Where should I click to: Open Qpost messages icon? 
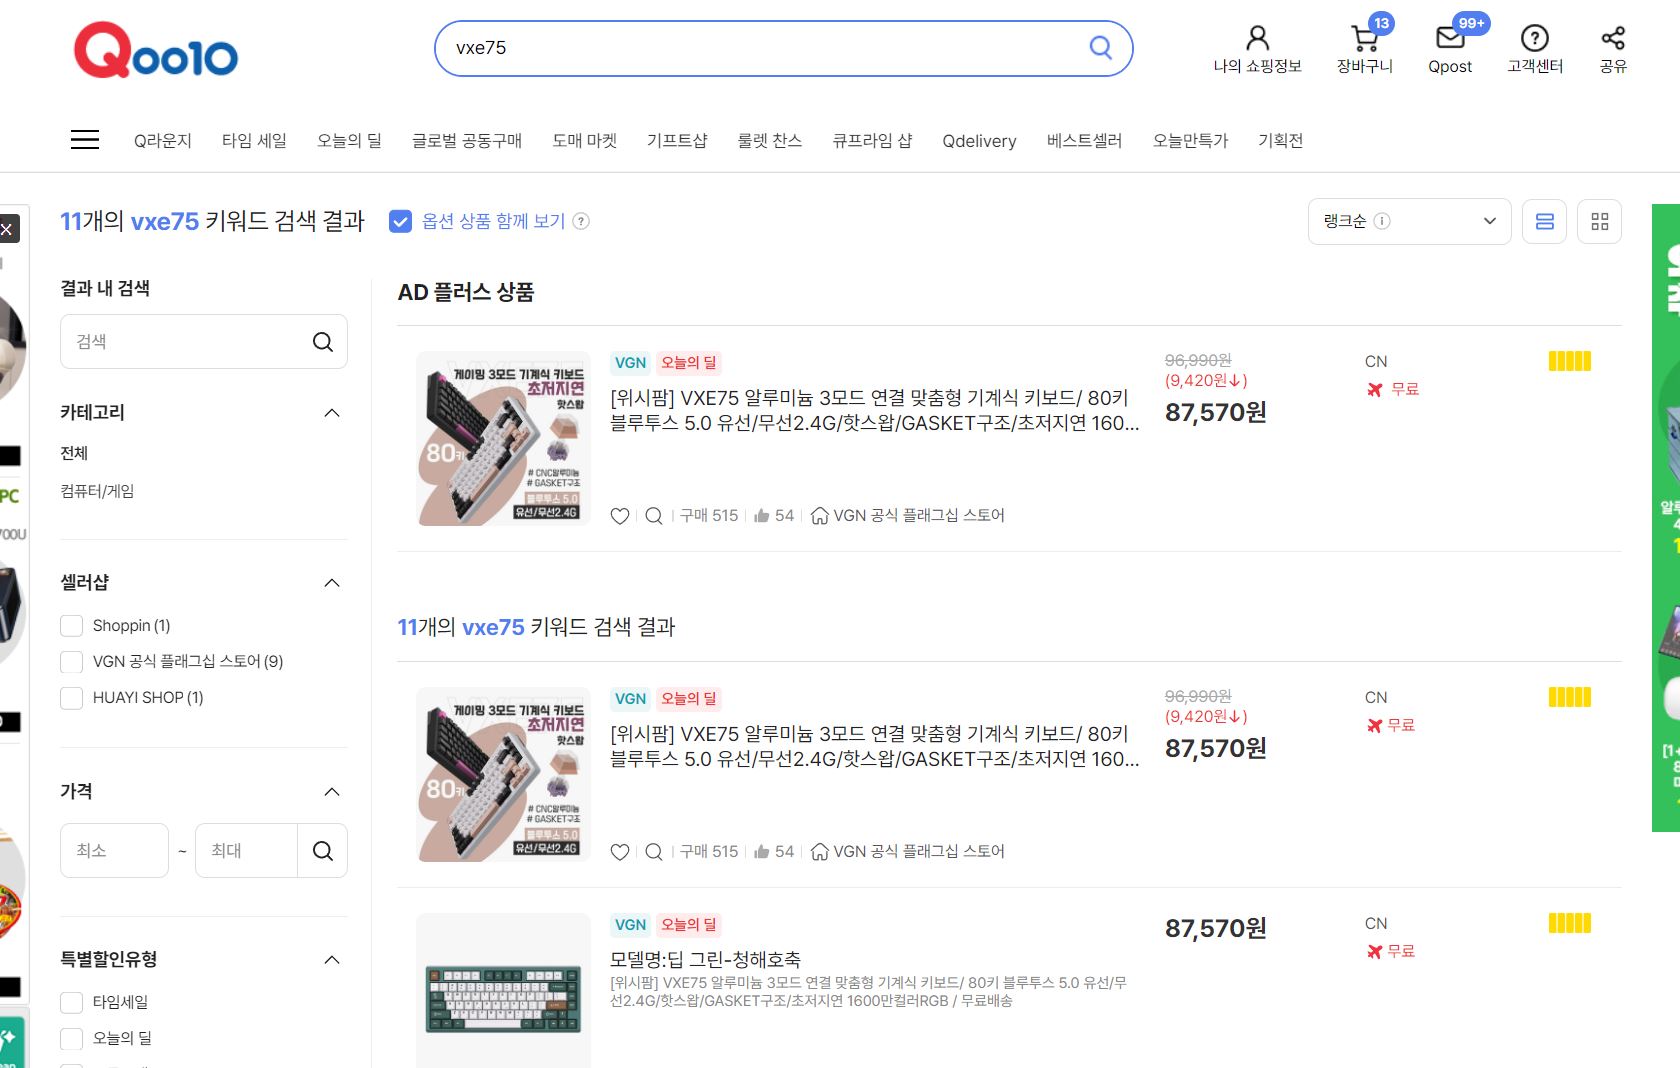click(1450, 39)
